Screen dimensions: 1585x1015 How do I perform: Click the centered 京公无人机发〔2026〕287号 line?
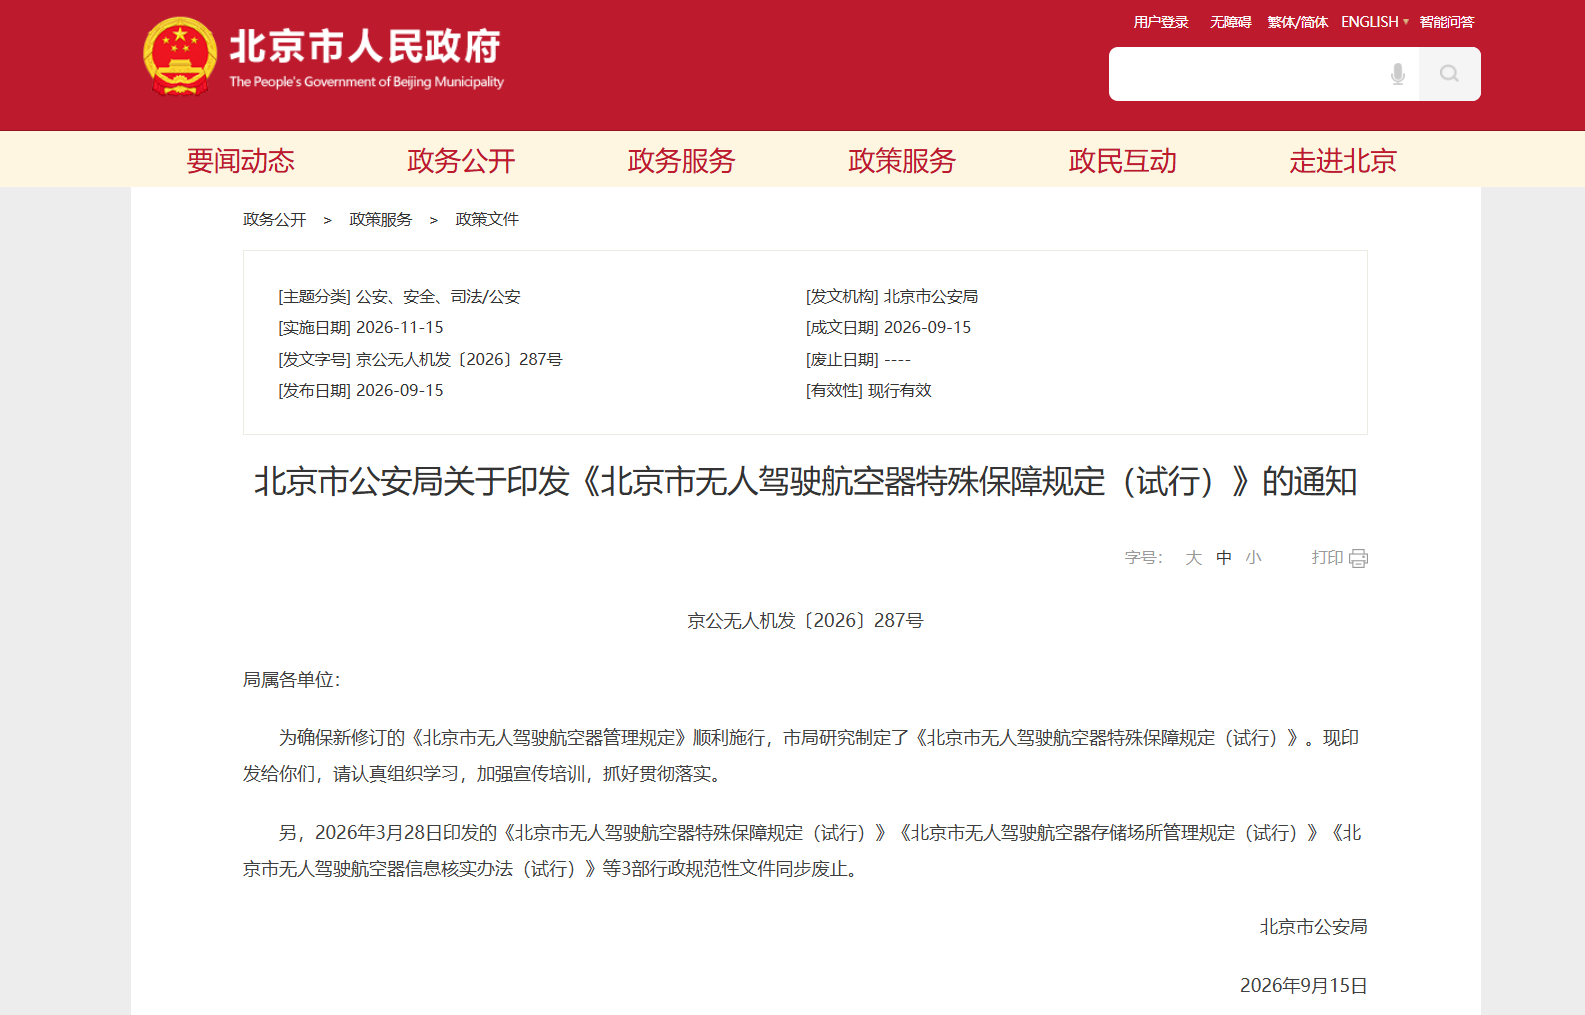click(x=805, y=621)
